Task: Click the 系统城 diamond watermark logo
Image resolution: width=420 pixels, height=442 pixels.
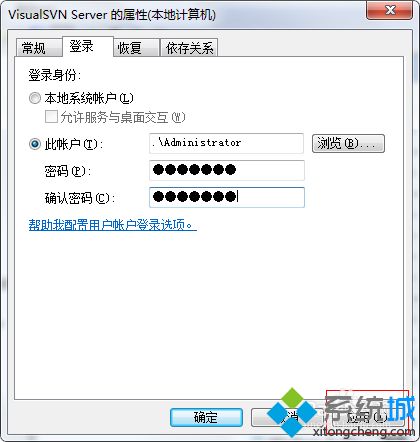Action: [292, 413]
